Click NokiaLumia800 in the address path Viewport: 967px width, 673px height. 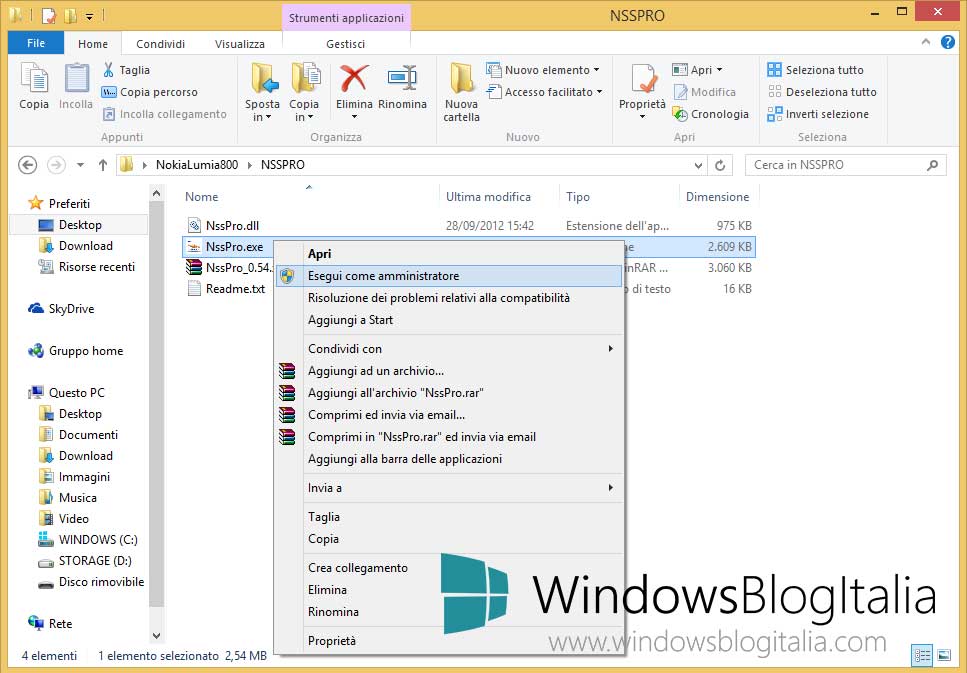pyautogui.click(x=197, y=165)
